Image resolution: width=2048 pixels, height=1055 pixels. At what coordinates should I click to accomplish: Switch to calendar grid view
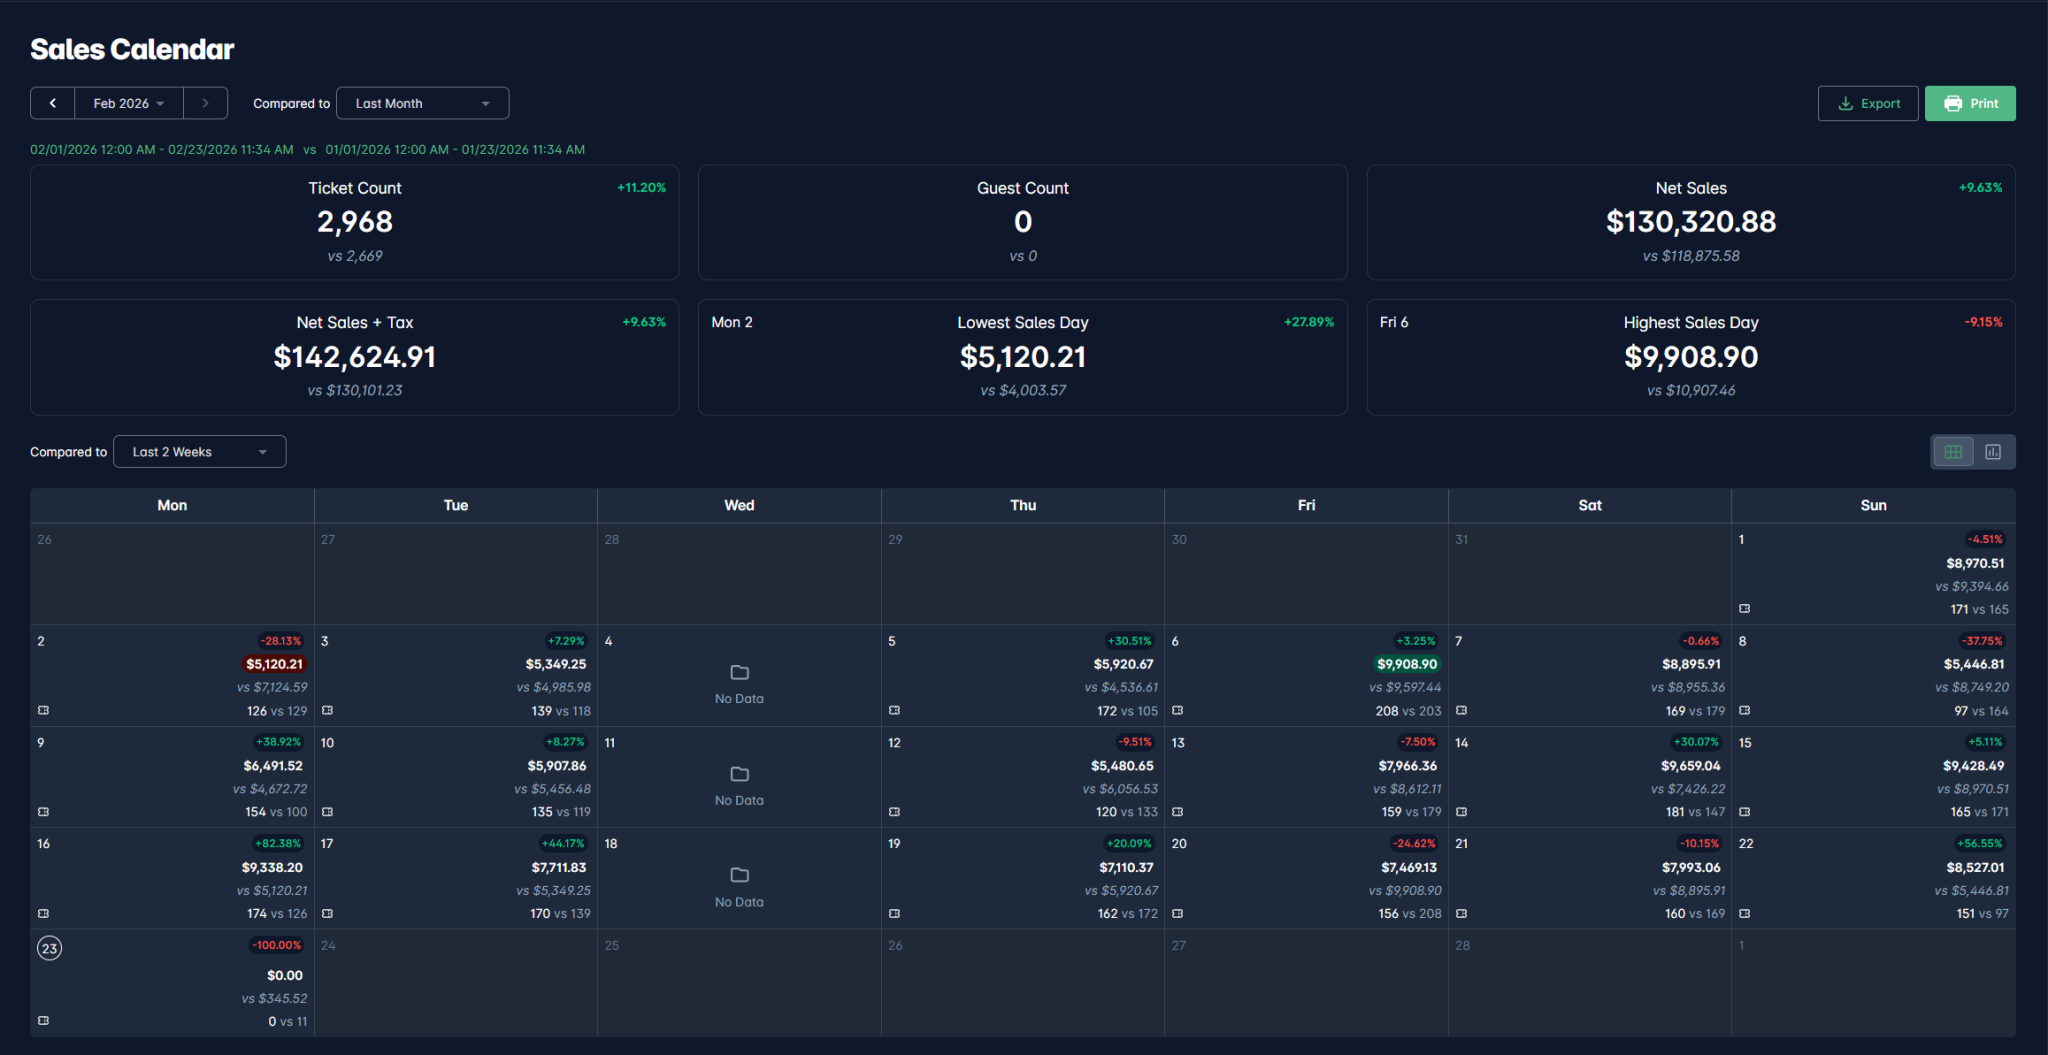coord(1952,452)
